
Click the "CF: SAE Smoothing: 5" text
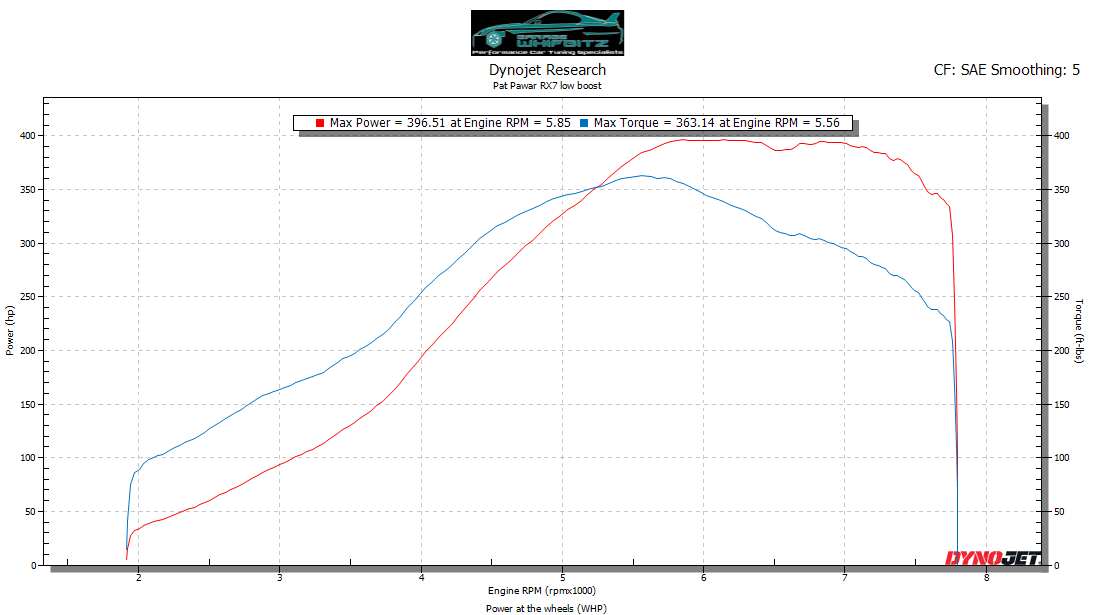pos(1006,70)
